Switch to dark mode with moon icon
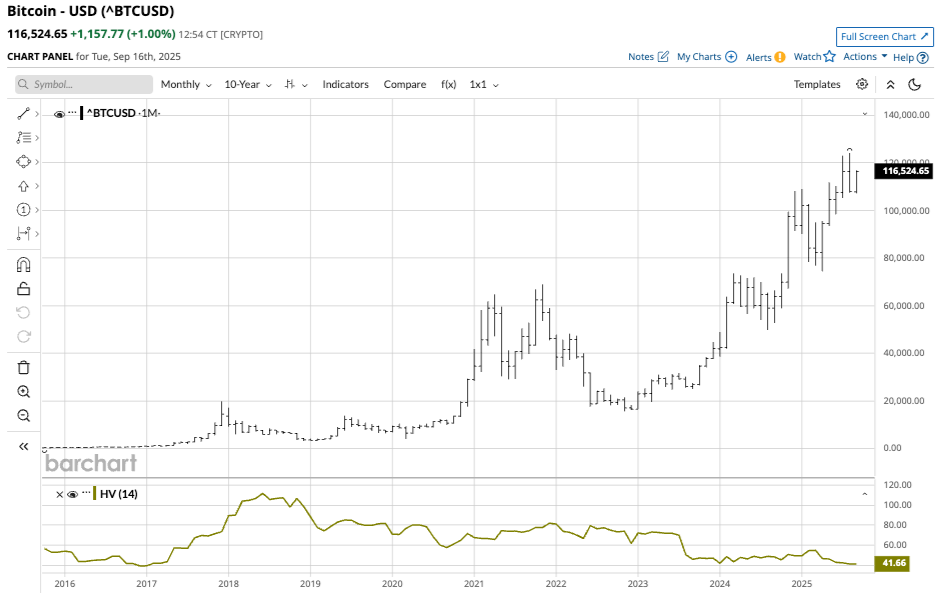This screenshot has width=935, height=593. click(914, 84)
